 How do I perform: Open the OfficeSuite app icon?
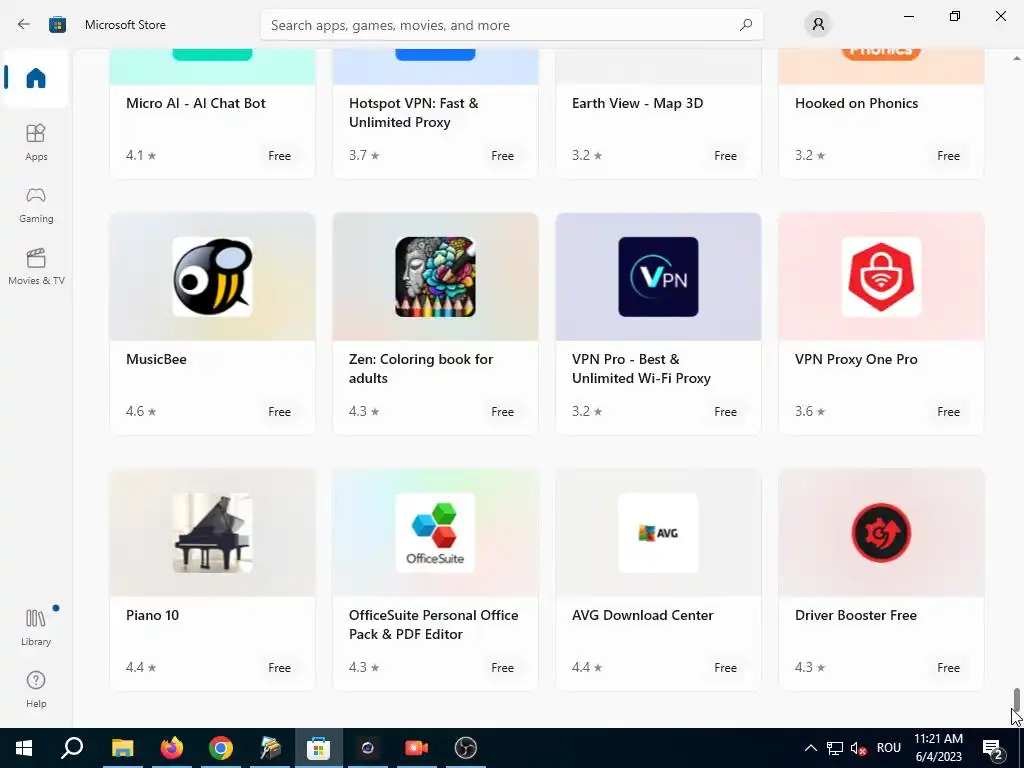pos(435,533)
